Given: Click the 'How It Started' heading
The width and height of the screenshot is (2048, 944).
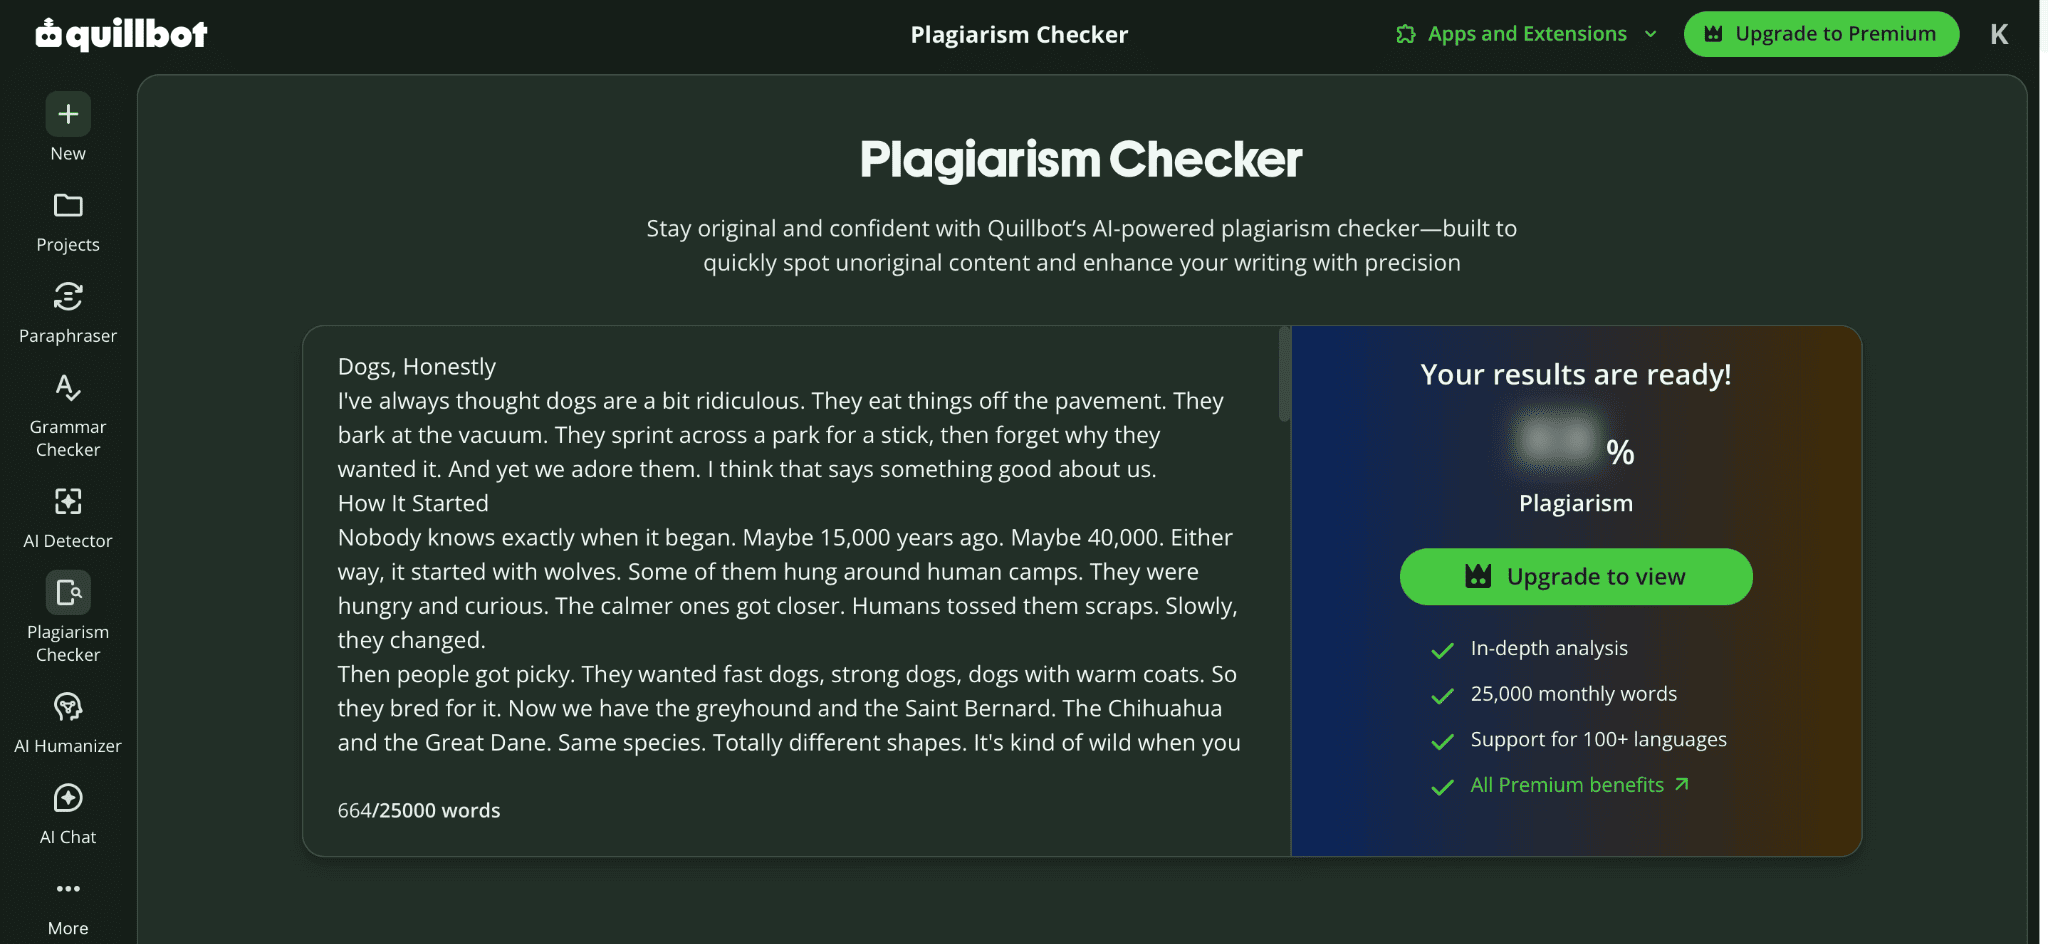Looking at the screenshot, I should 413,503.
